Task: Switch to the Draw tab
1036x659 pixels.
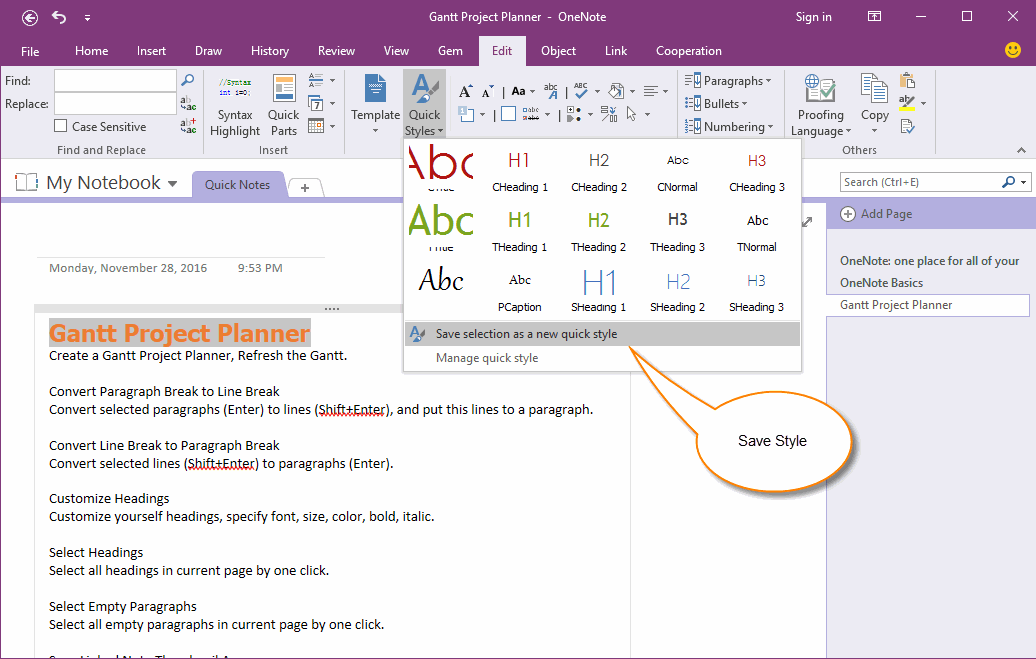Action: coord(208,51)
